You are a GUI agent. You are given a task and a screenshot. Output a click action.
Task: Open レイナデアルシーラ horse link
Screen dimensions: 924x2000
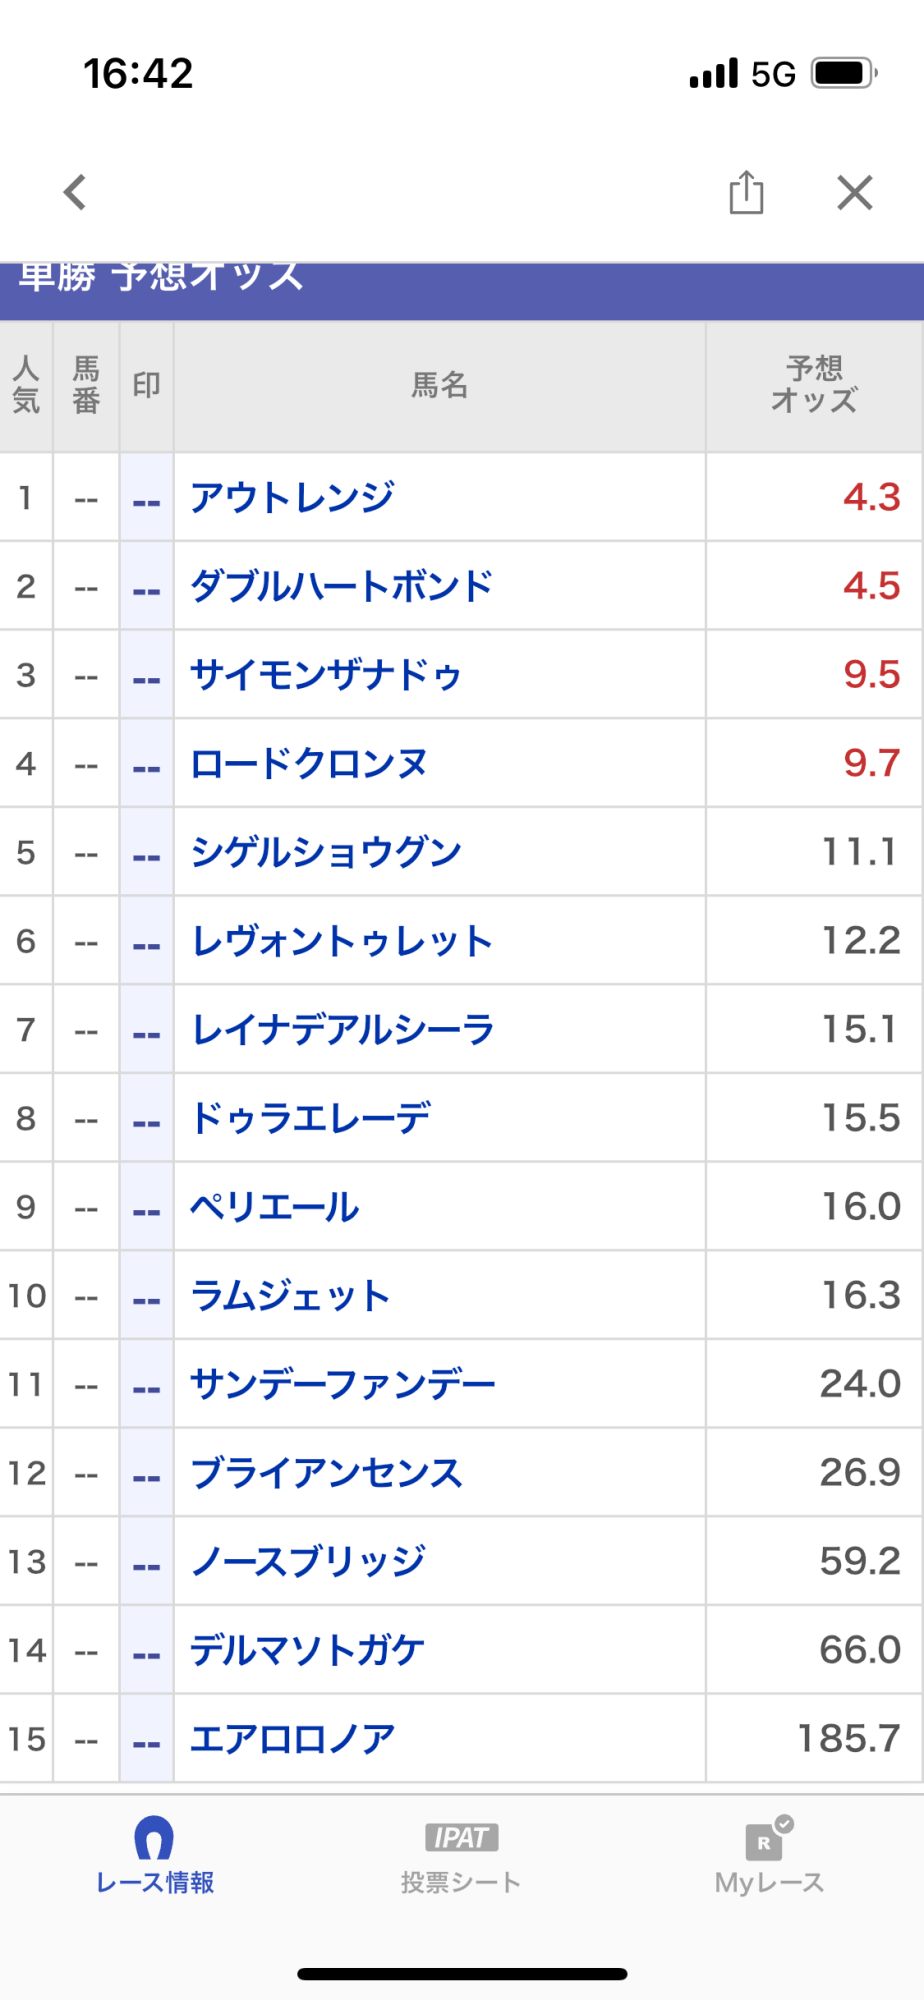pyautogui.click(x=343, y=1030)
